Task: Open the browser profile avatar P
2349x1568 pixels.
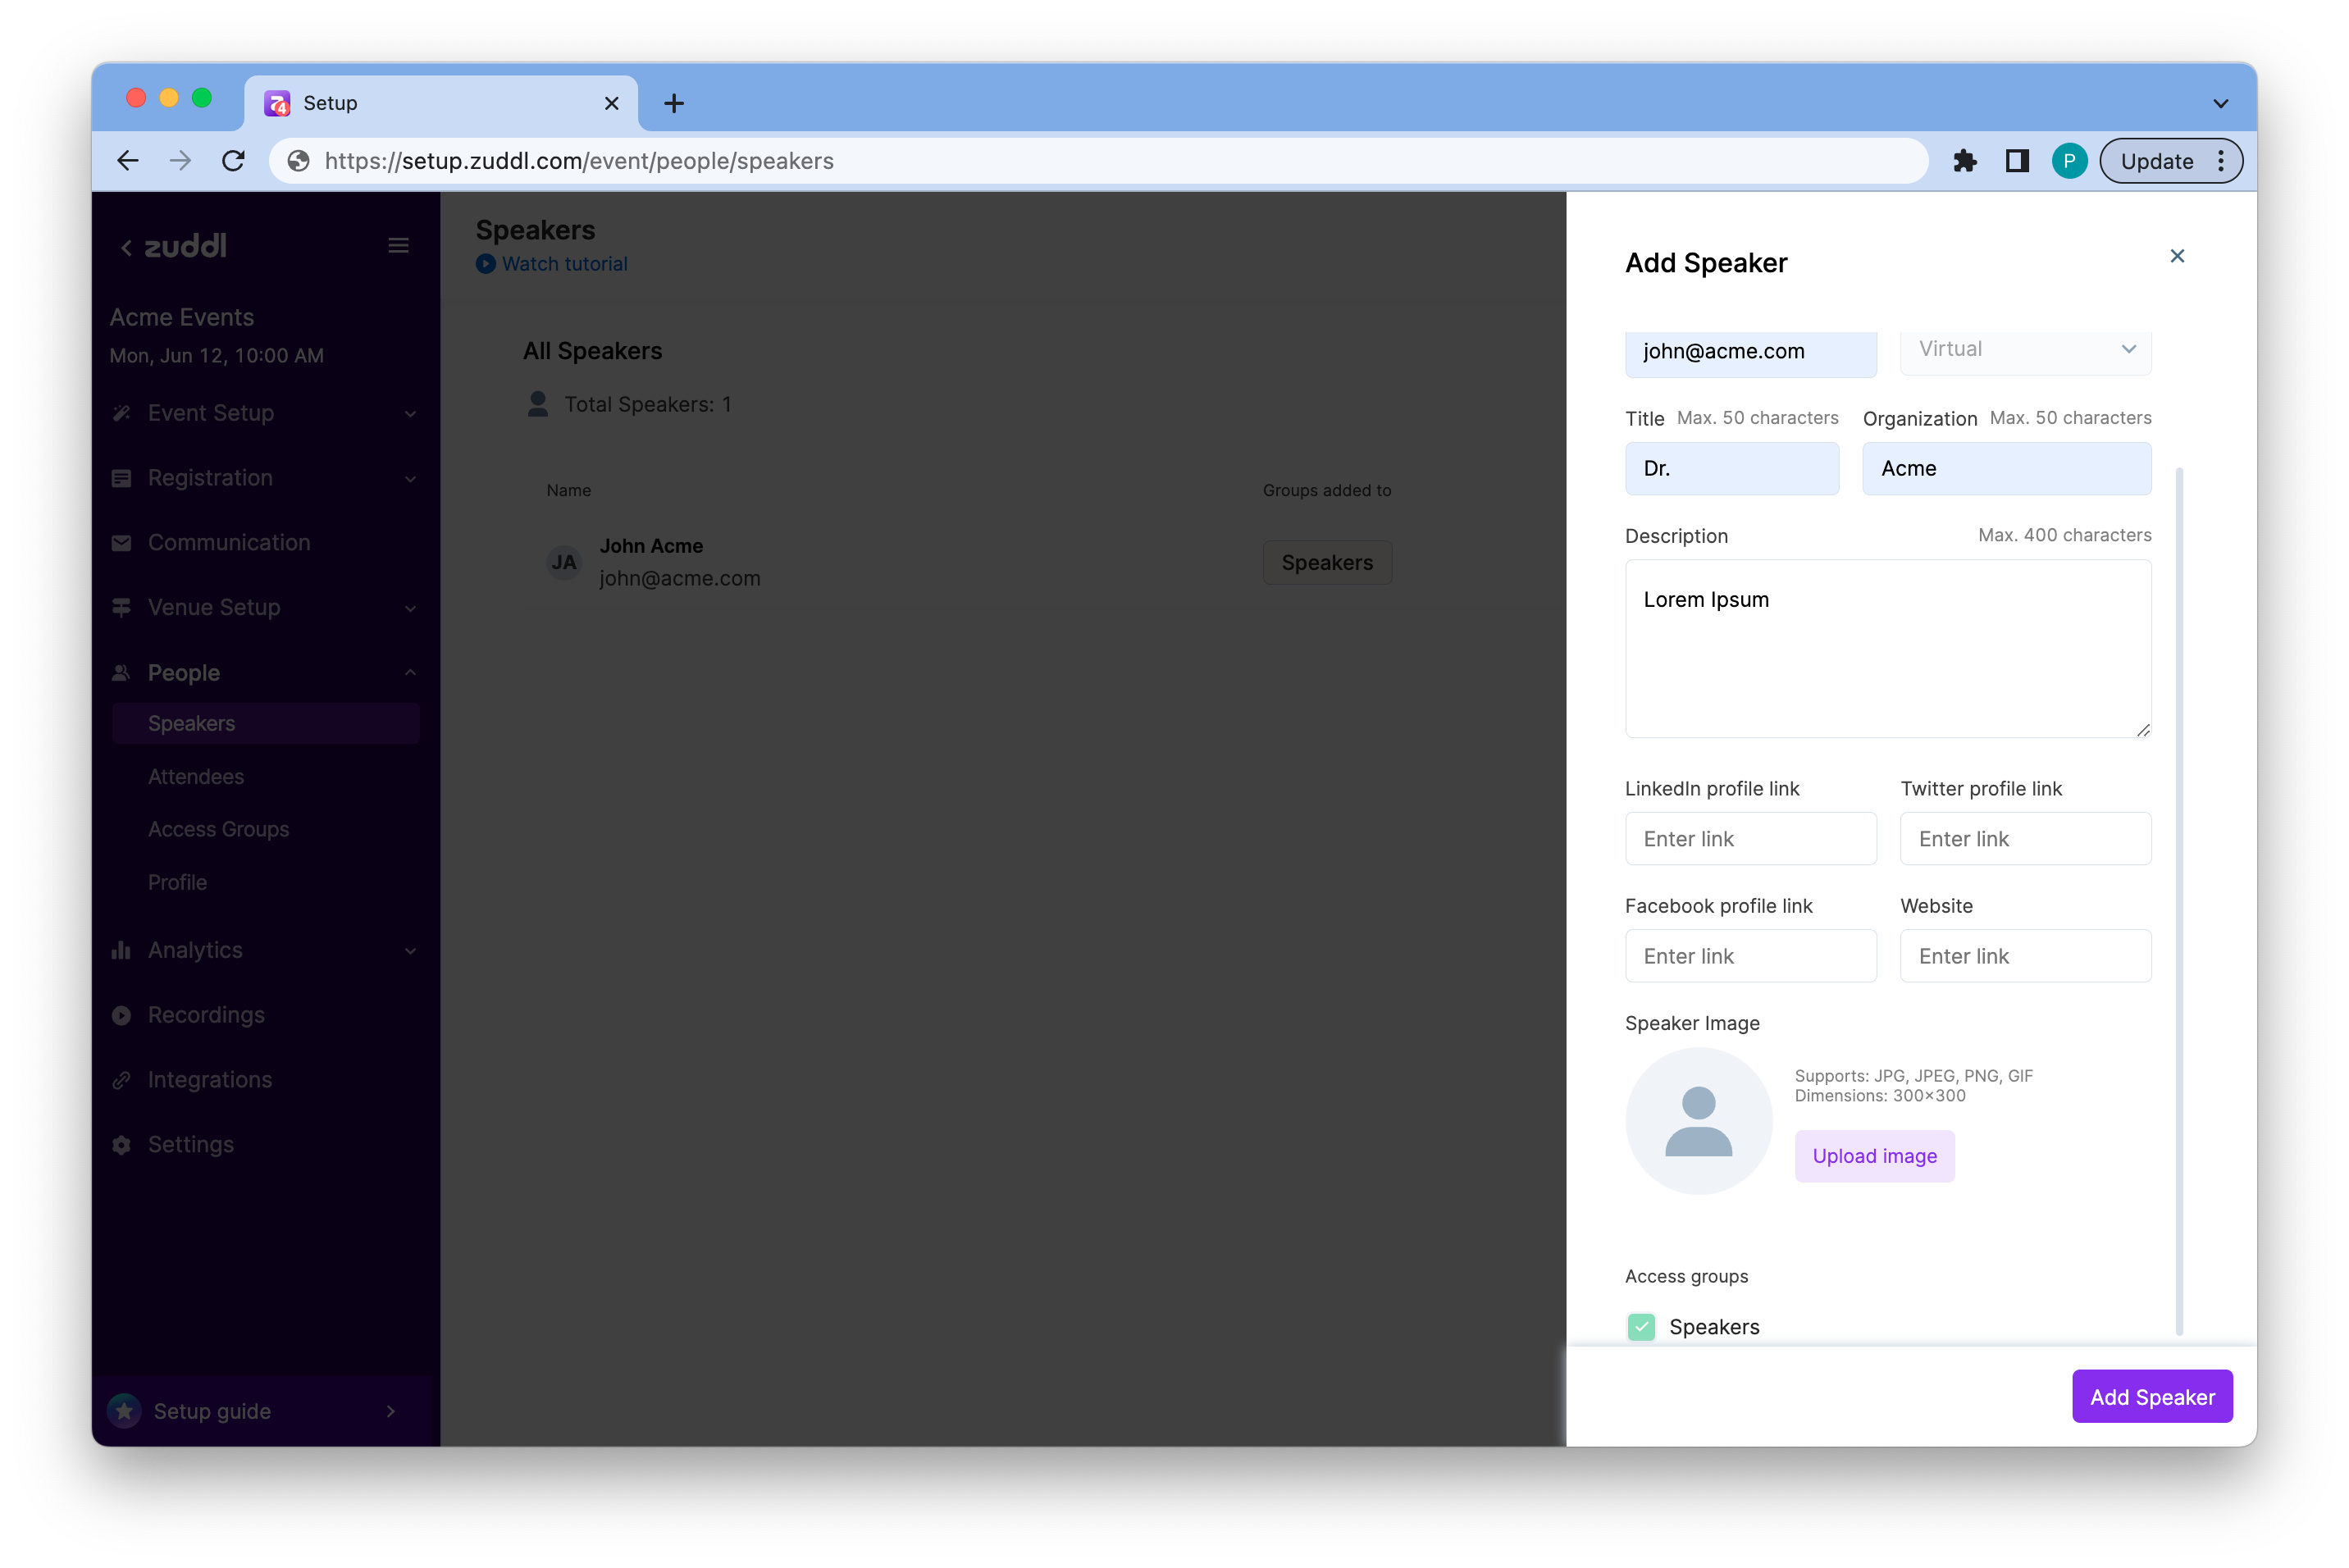Action: 2069,161
